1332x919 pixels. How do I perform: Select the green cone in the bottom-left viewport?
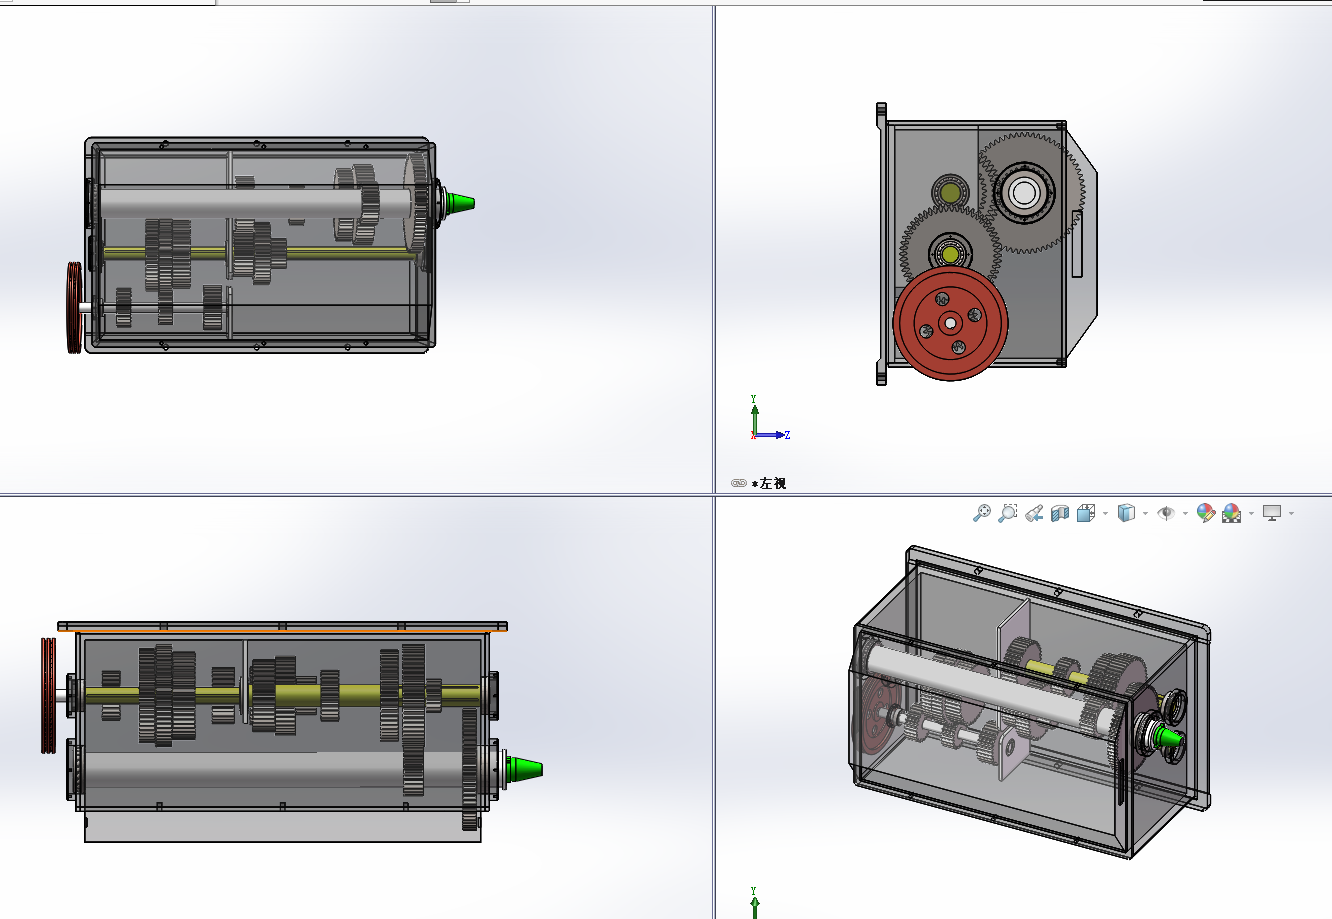[525, 769]
